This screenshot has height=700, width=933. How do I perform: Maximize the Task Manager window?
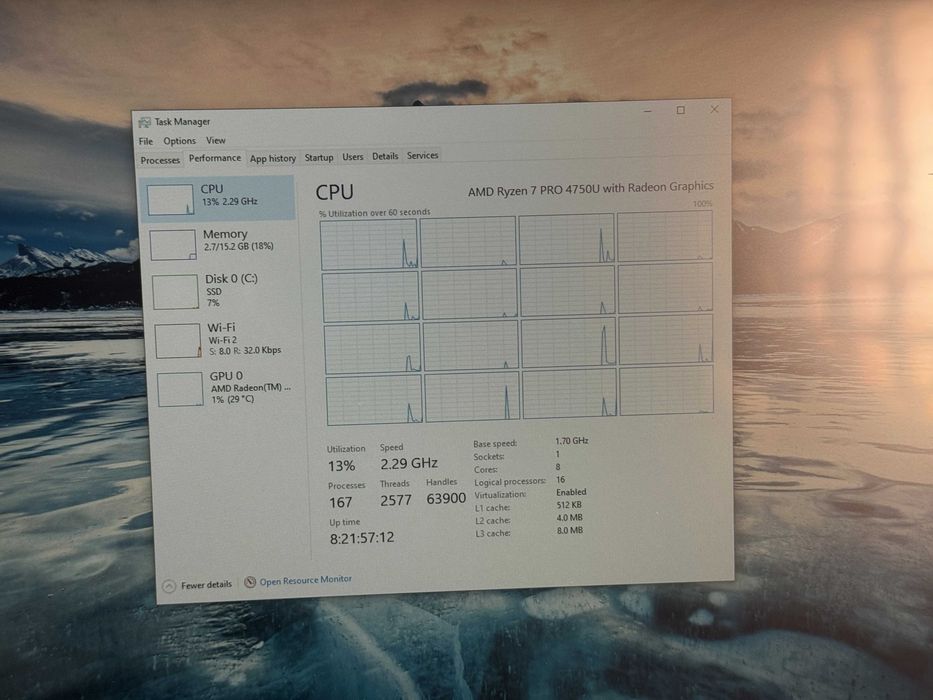coord(681,110)
